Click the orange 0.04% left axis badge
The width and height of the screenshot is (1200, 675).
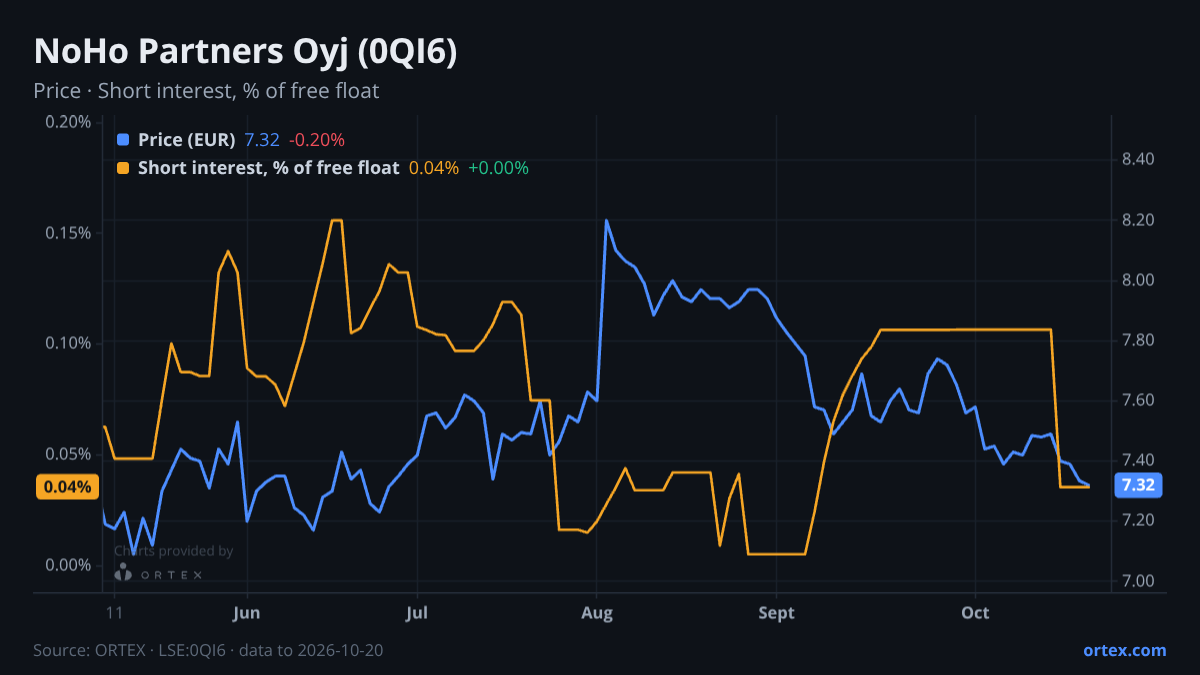67,487
